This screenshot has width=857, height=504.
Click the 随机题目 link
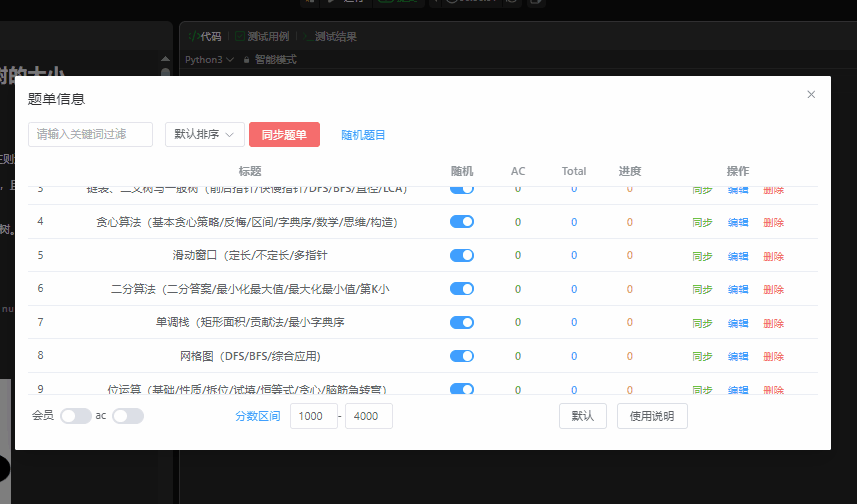pyautogui.click(x=363, y=135)
